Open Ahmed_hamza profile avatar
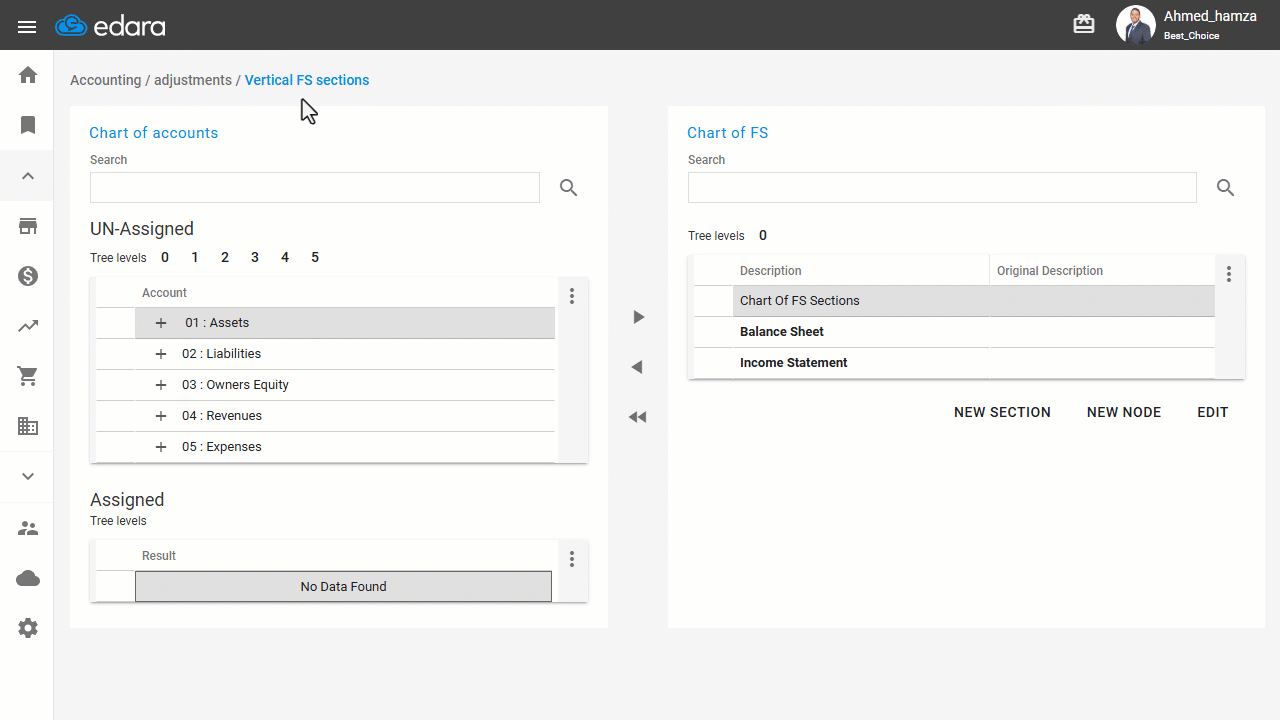The height and width of the screenshot is (720, 1280). (1135, 25)
